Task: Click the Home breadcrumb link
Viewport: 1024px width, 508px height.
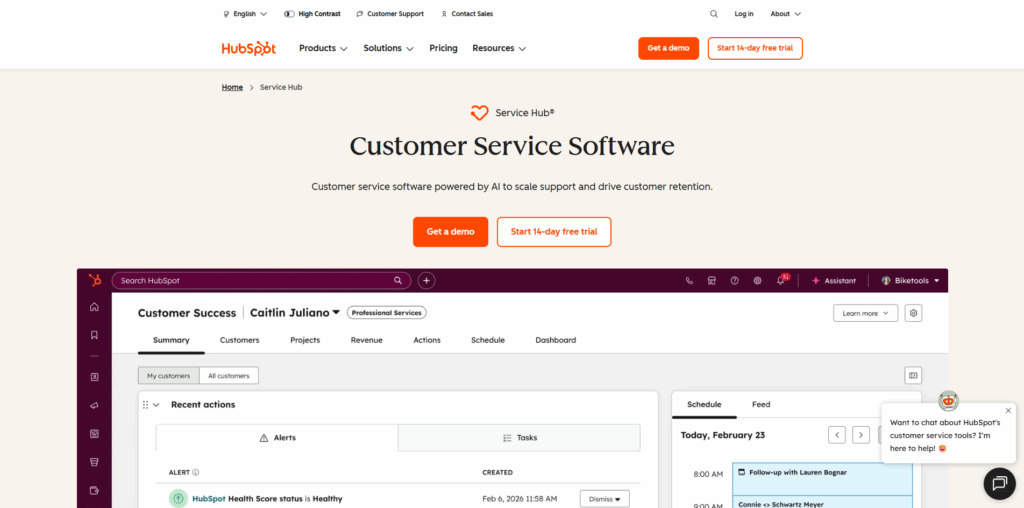Action: 232,87
